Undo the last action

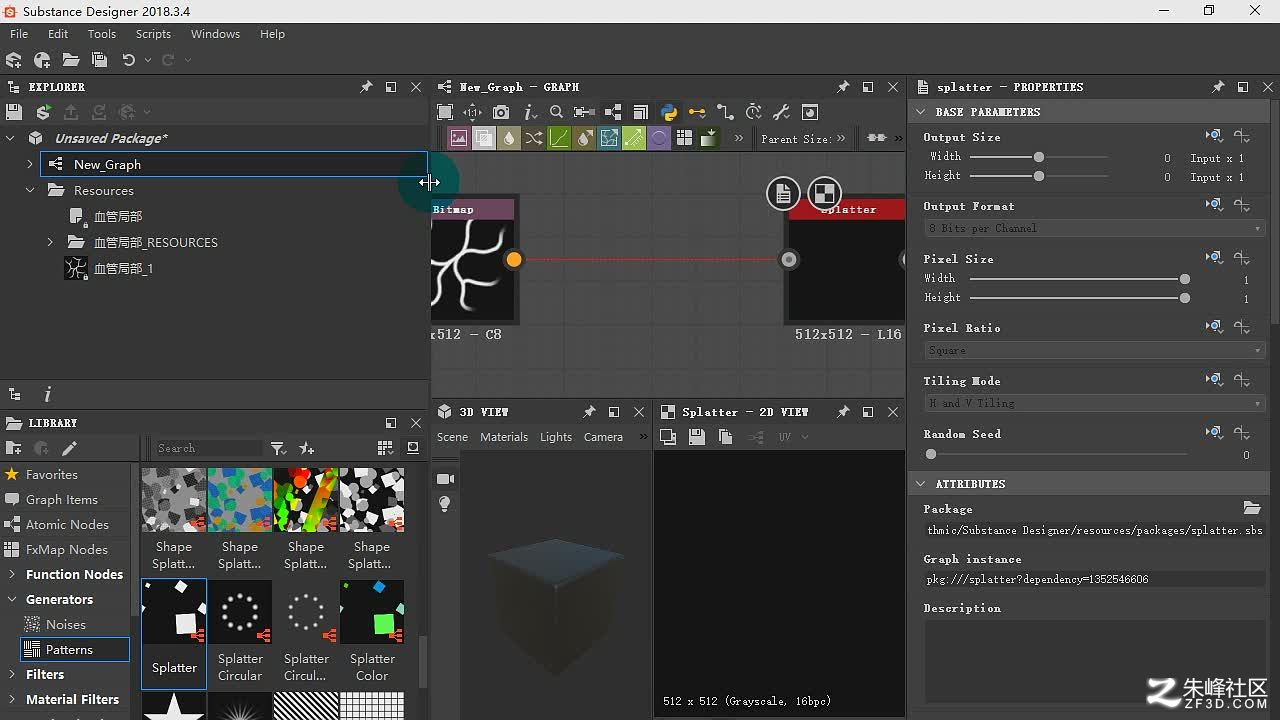coord(128,60)
